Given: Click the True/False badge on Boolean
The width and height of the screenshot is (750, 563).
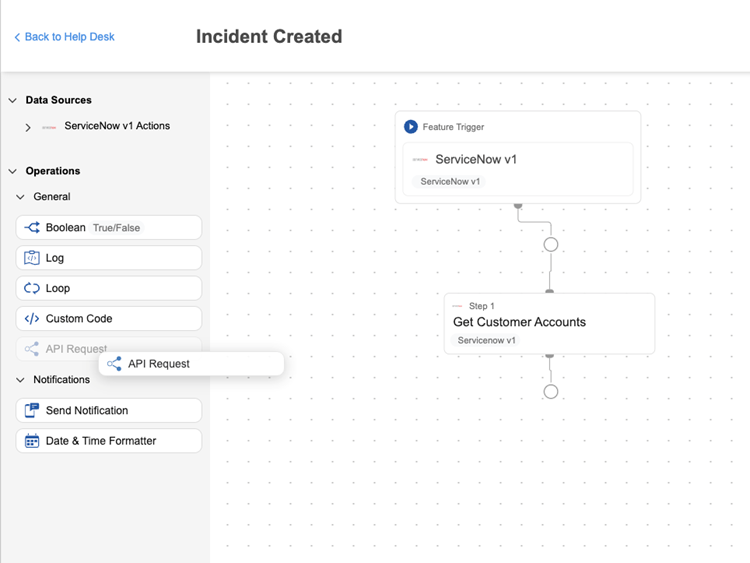Looking at the screenshot, I should pyautogui.click(x=116, y=228).
